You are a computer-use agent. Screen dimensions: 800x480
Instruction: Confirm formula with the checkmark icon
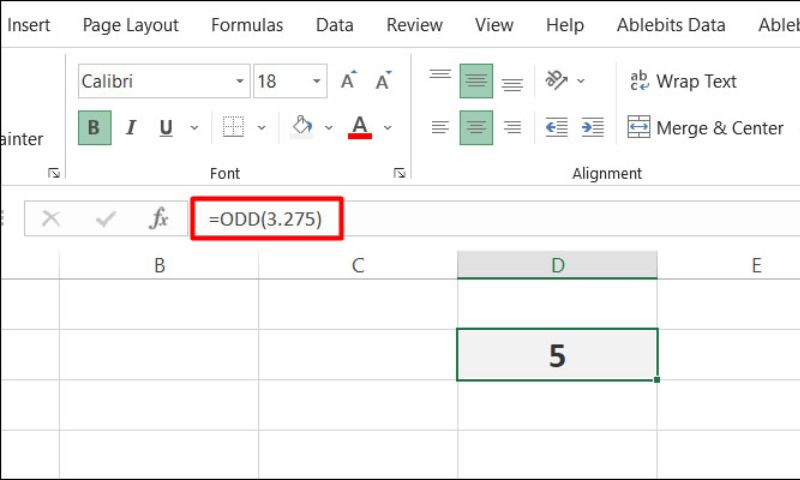pyautogui.click(x=106, y=219)
